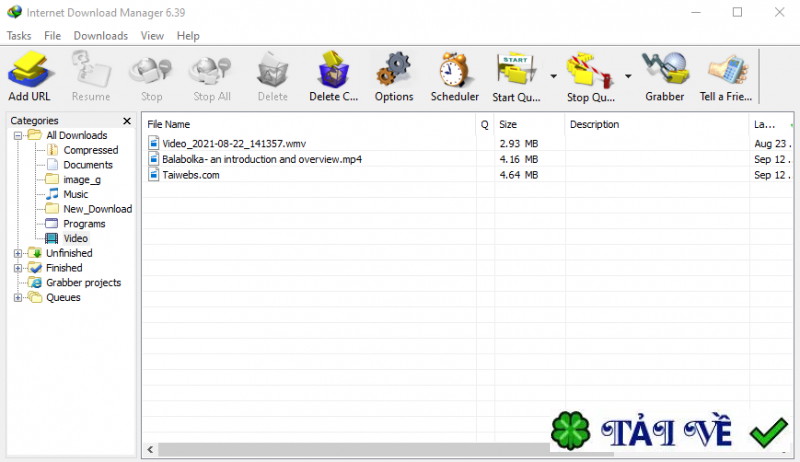Open the File menu
Viewport: 800px width, 462px height.
(53, 36)
